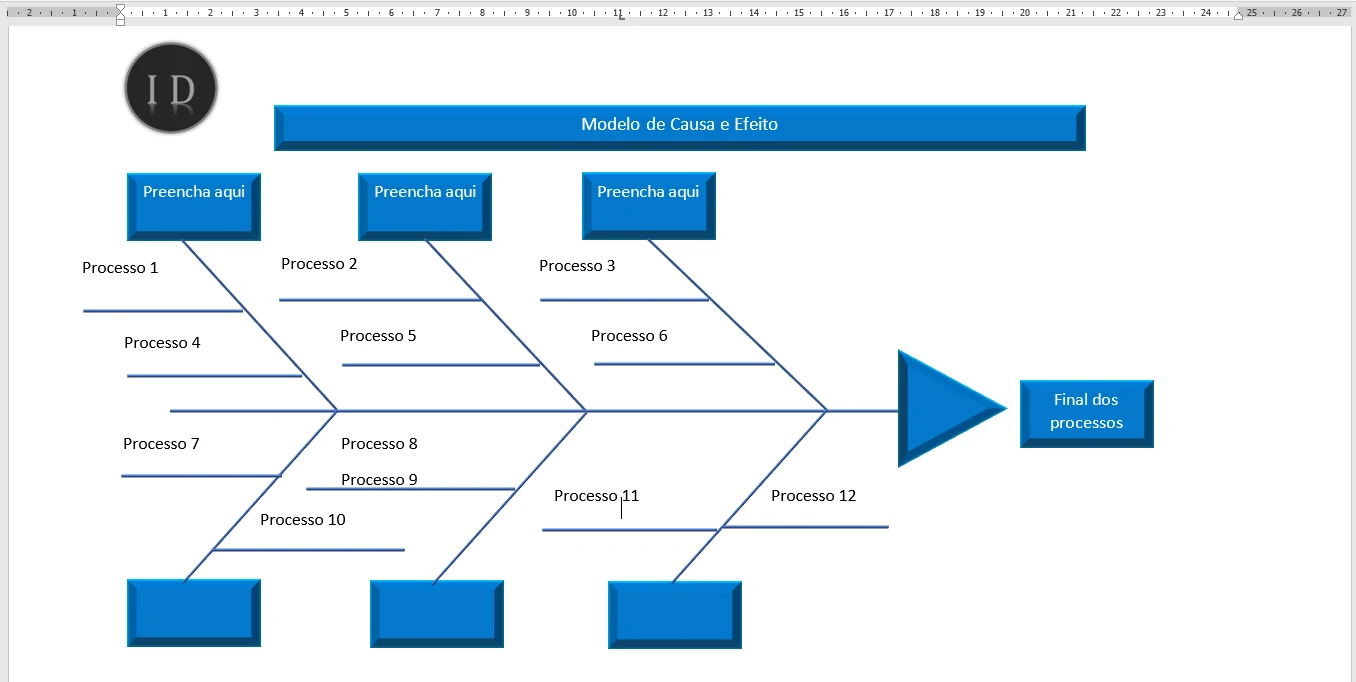Select the empty blue box at bottom right

[674, 614]
